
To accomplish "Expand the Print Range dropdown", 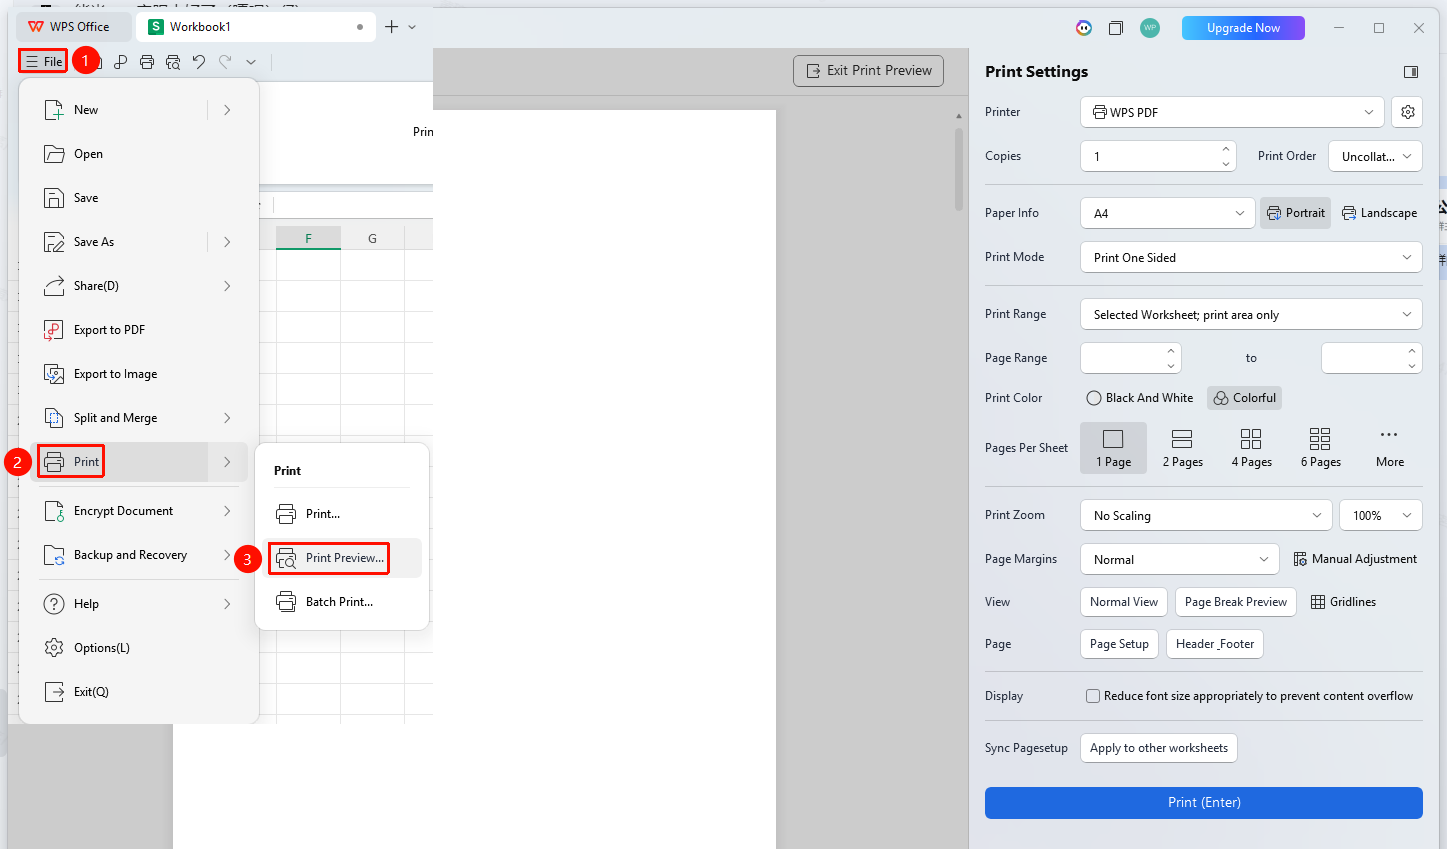I will [x=1251, y=314].
